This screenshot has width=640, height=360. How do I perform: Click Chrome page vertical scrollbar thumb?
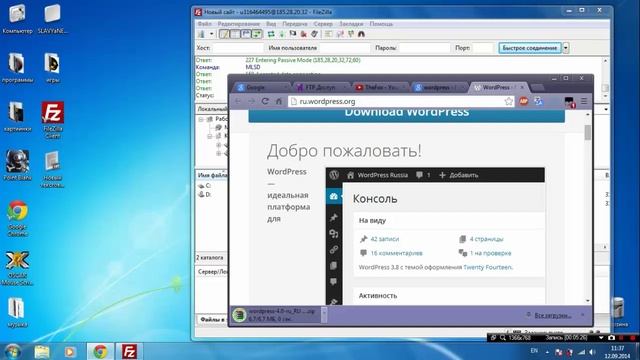click(x=588, y=132)
